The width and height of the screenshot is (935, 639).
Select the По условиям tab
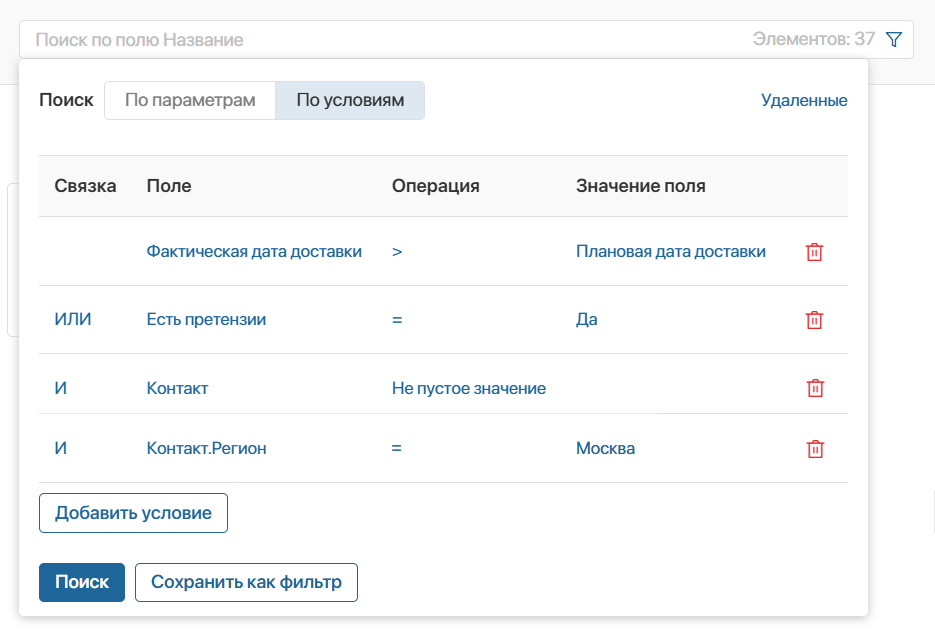pyautogui.click(x=350, y=100)
